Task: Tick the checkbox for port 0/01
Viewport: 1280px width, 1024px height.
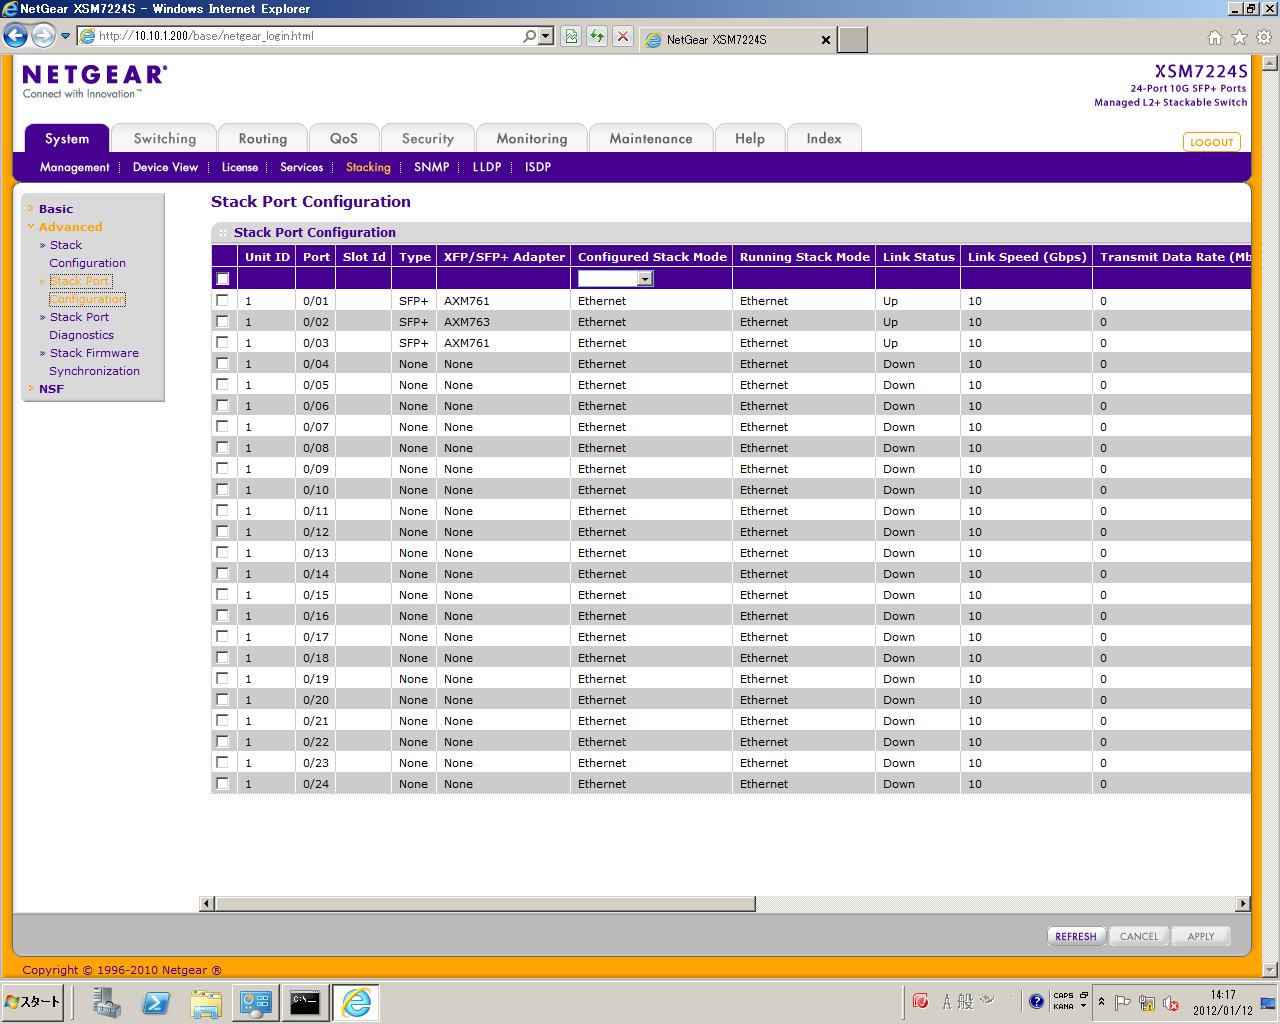Action: (222, 300)
